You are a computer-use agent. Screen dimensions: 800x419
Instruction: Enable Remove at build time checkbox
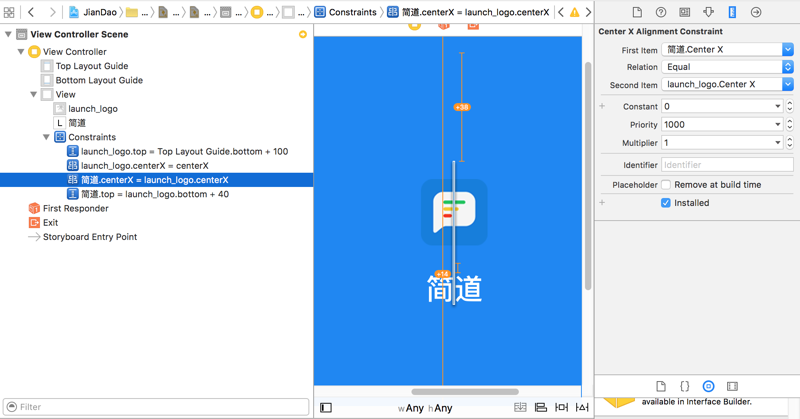[x=666, y=185]
